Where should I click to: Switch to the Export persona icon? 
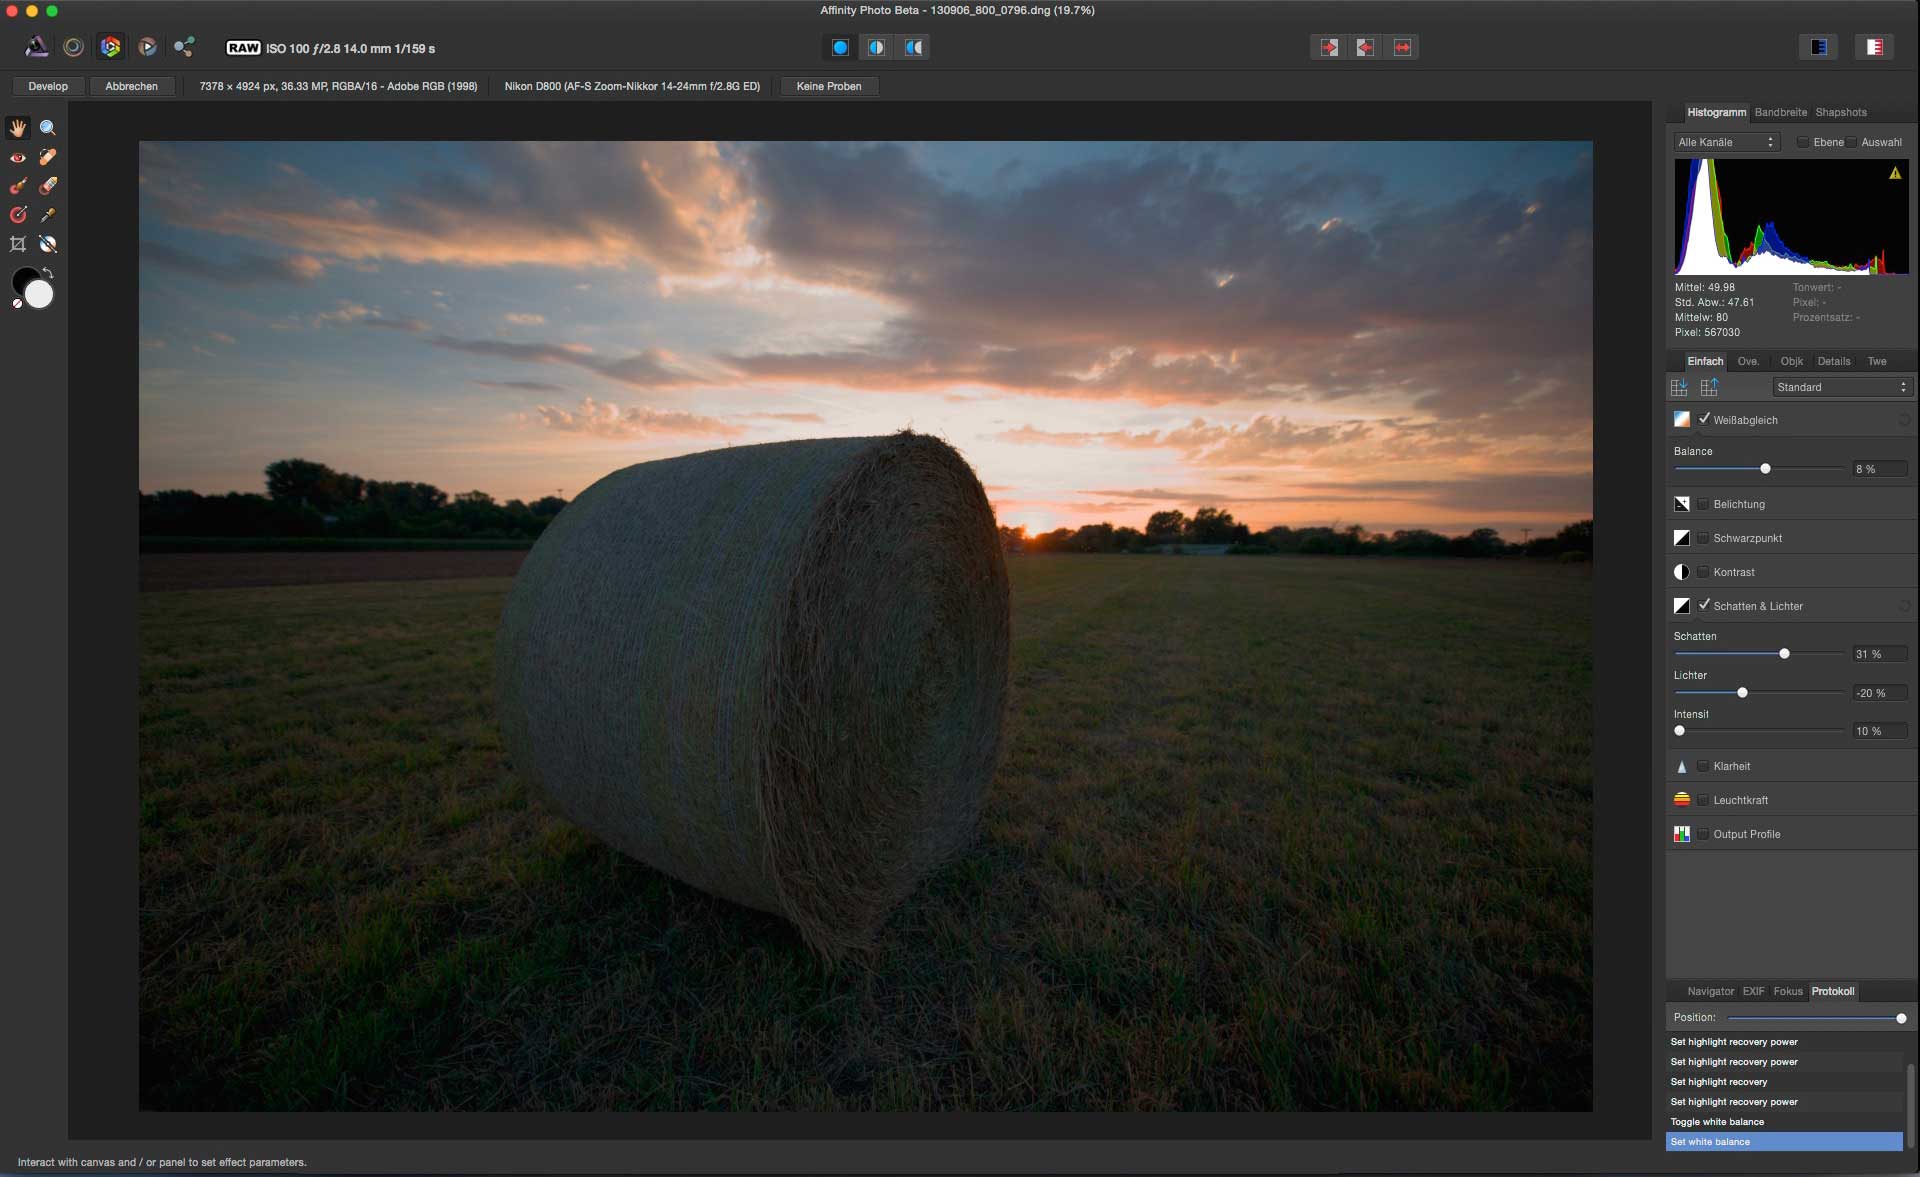[x=183, y=47]
